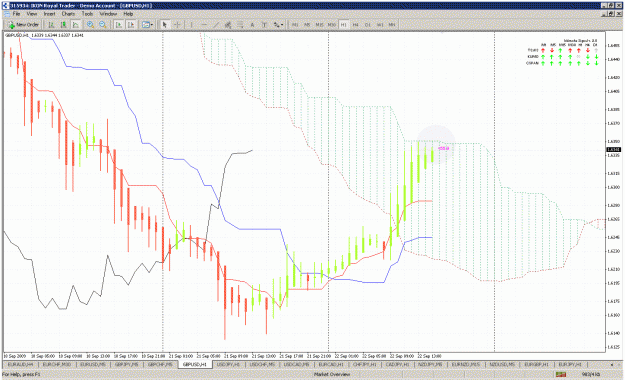The image size is (625, 380).
Task: Switch to the GBPJPY,M5 chart tab
Action: pyautogui.click(x=127, y=364)
